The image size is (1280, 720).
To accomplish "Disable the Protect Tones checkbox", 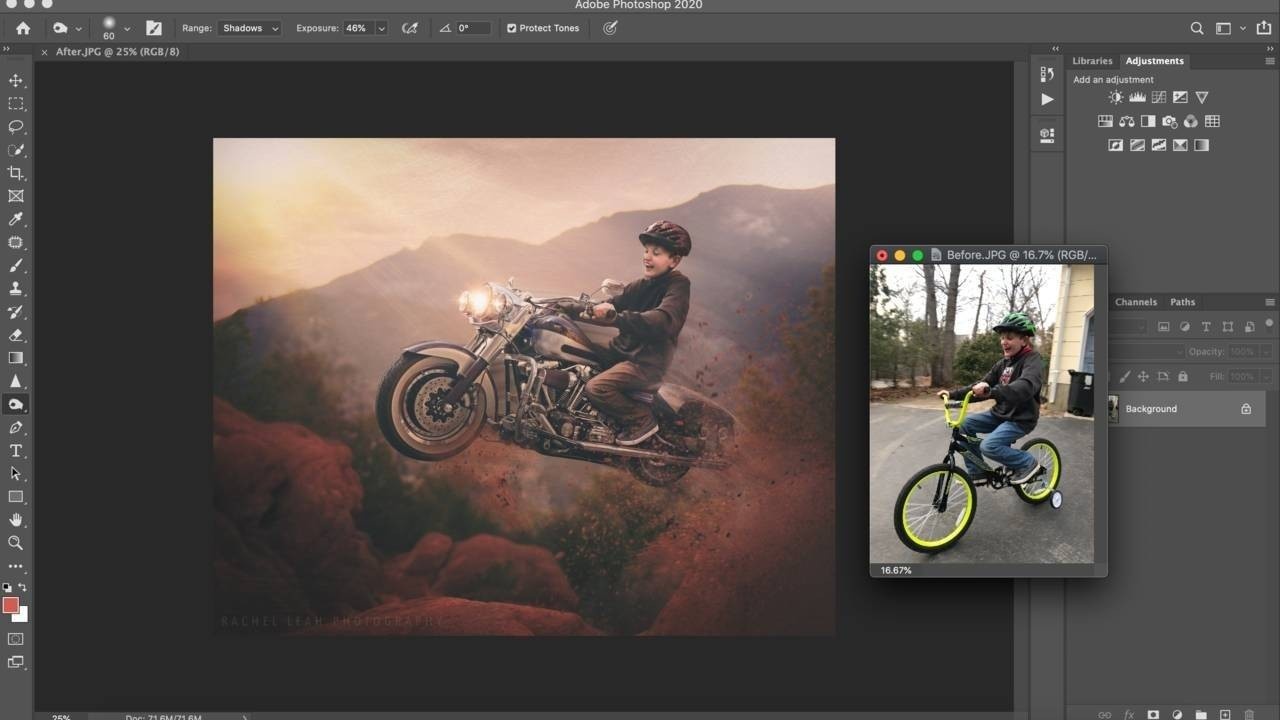I will [512, 28].
